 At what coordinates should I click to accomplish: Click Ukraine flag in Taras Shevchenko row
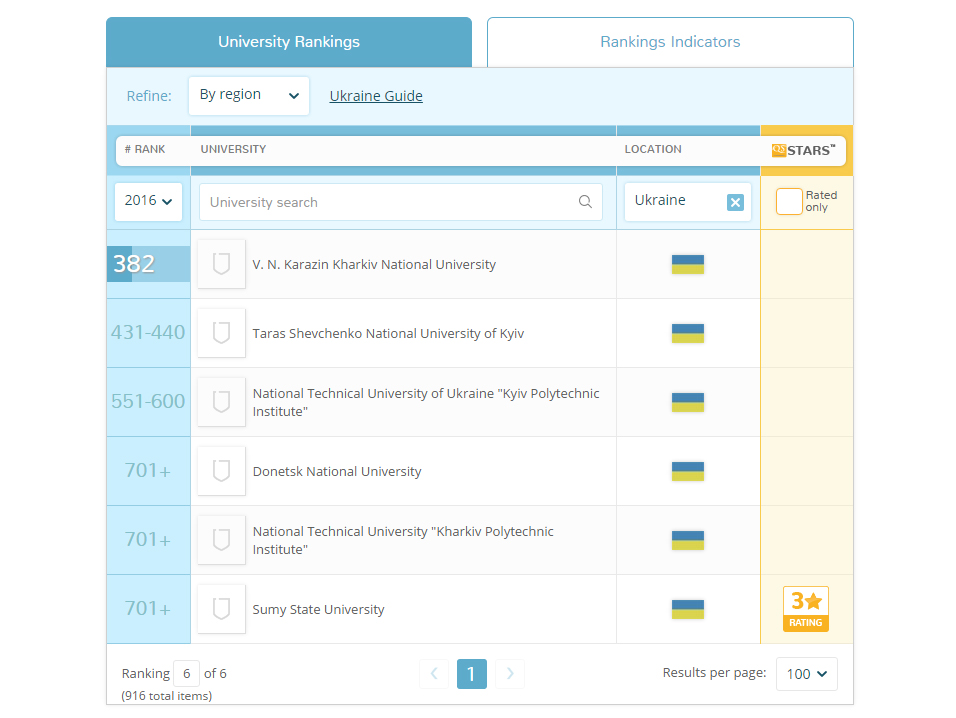[x=688, y=333]
